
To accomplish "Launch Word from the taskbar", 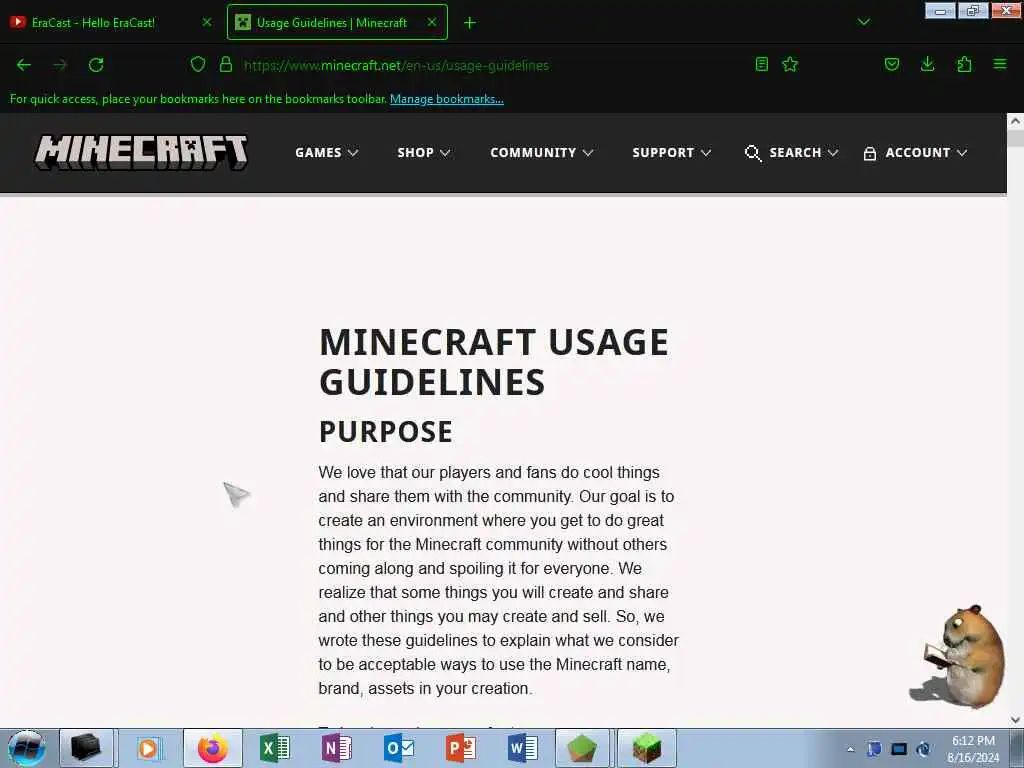I will coord(522,748).
